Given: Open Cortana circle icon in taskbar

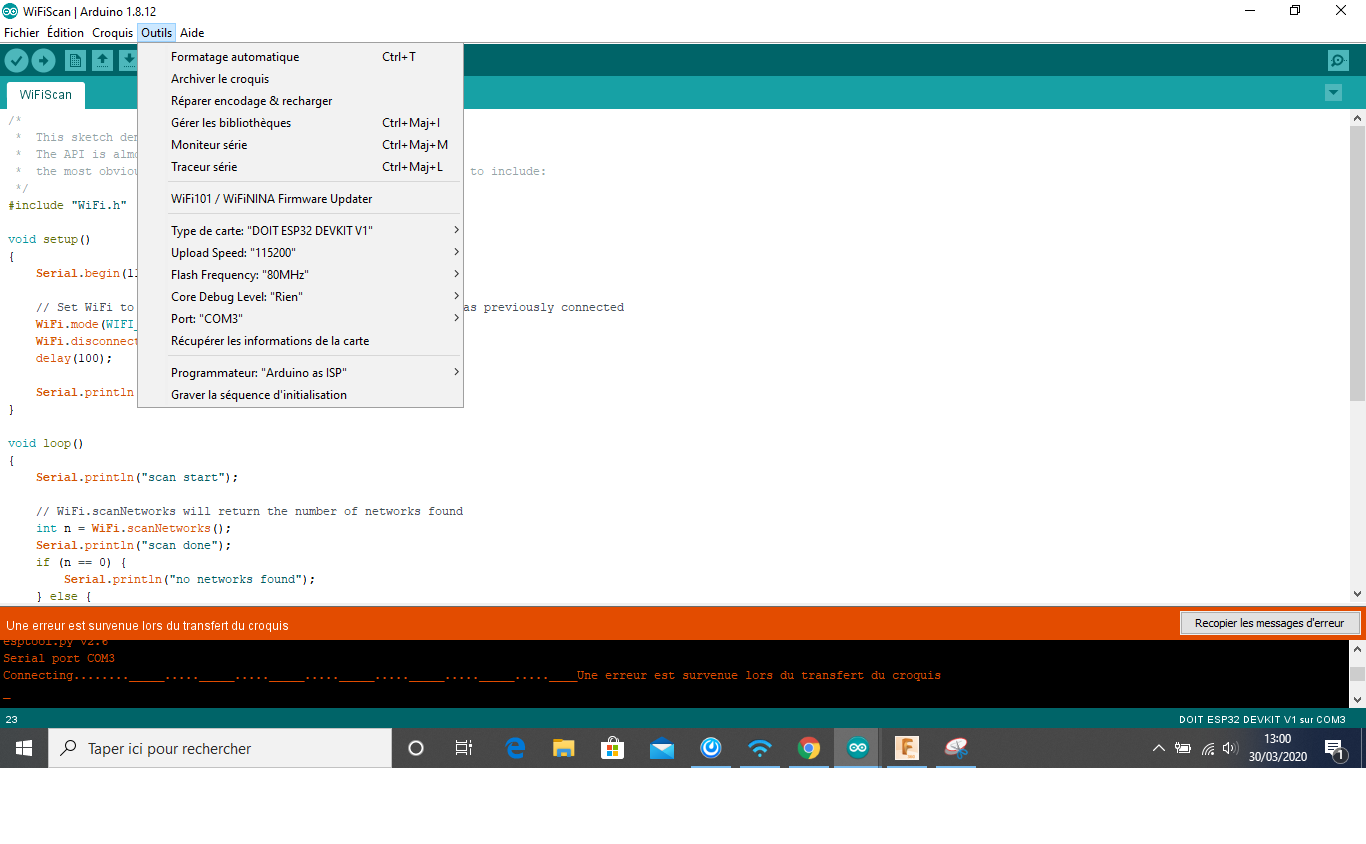Looking at the screenshot, I should coord(416,748).
